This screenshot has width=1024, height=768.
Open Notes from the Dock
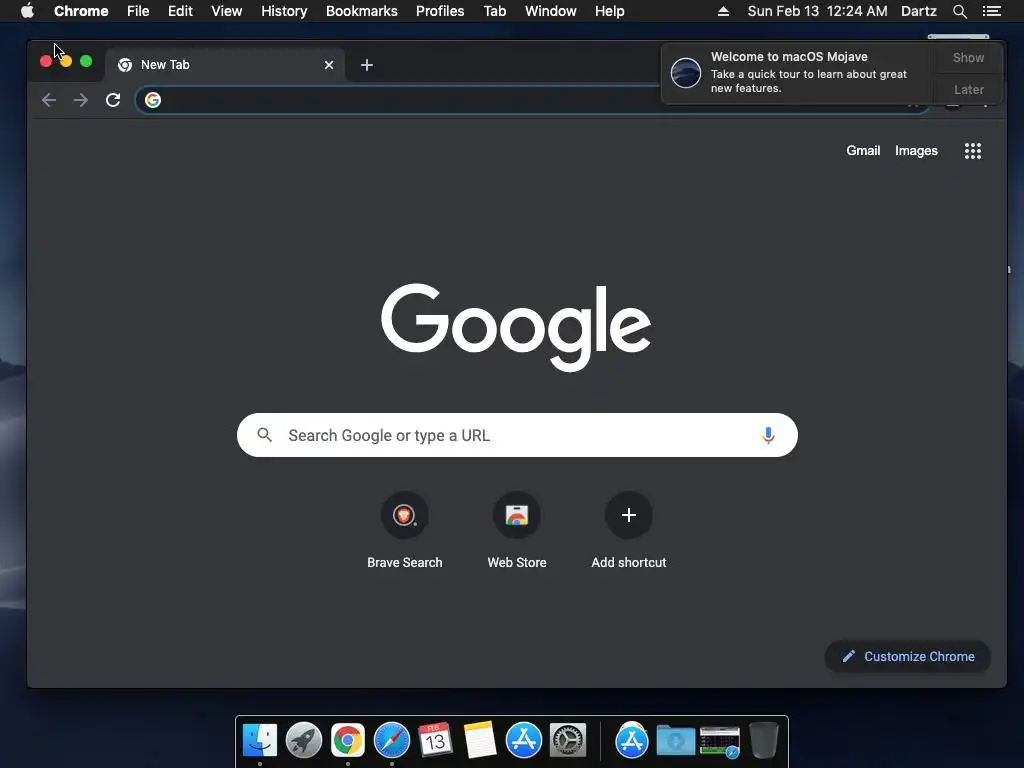(479, 740)
